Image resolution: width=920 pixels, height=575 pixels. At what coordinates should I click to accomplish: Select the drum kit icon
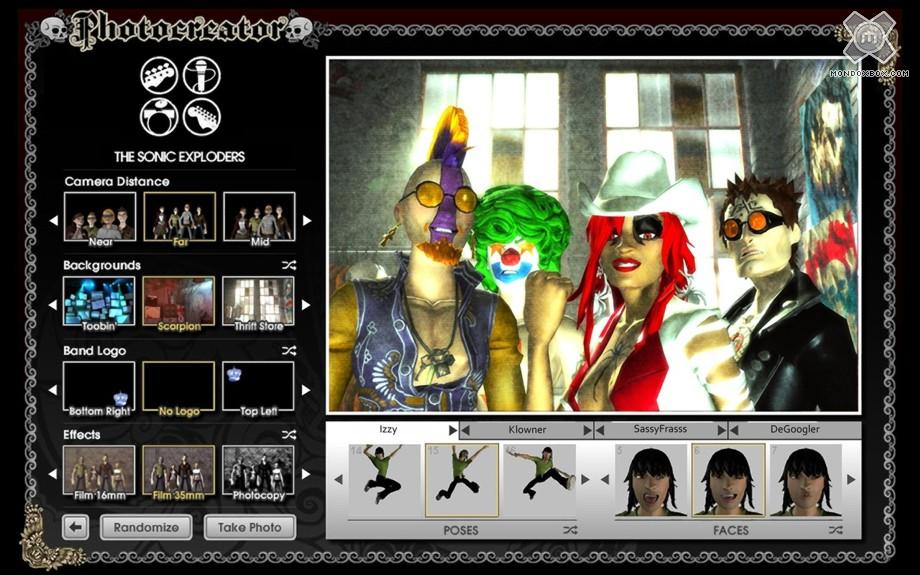coord(160,117)
